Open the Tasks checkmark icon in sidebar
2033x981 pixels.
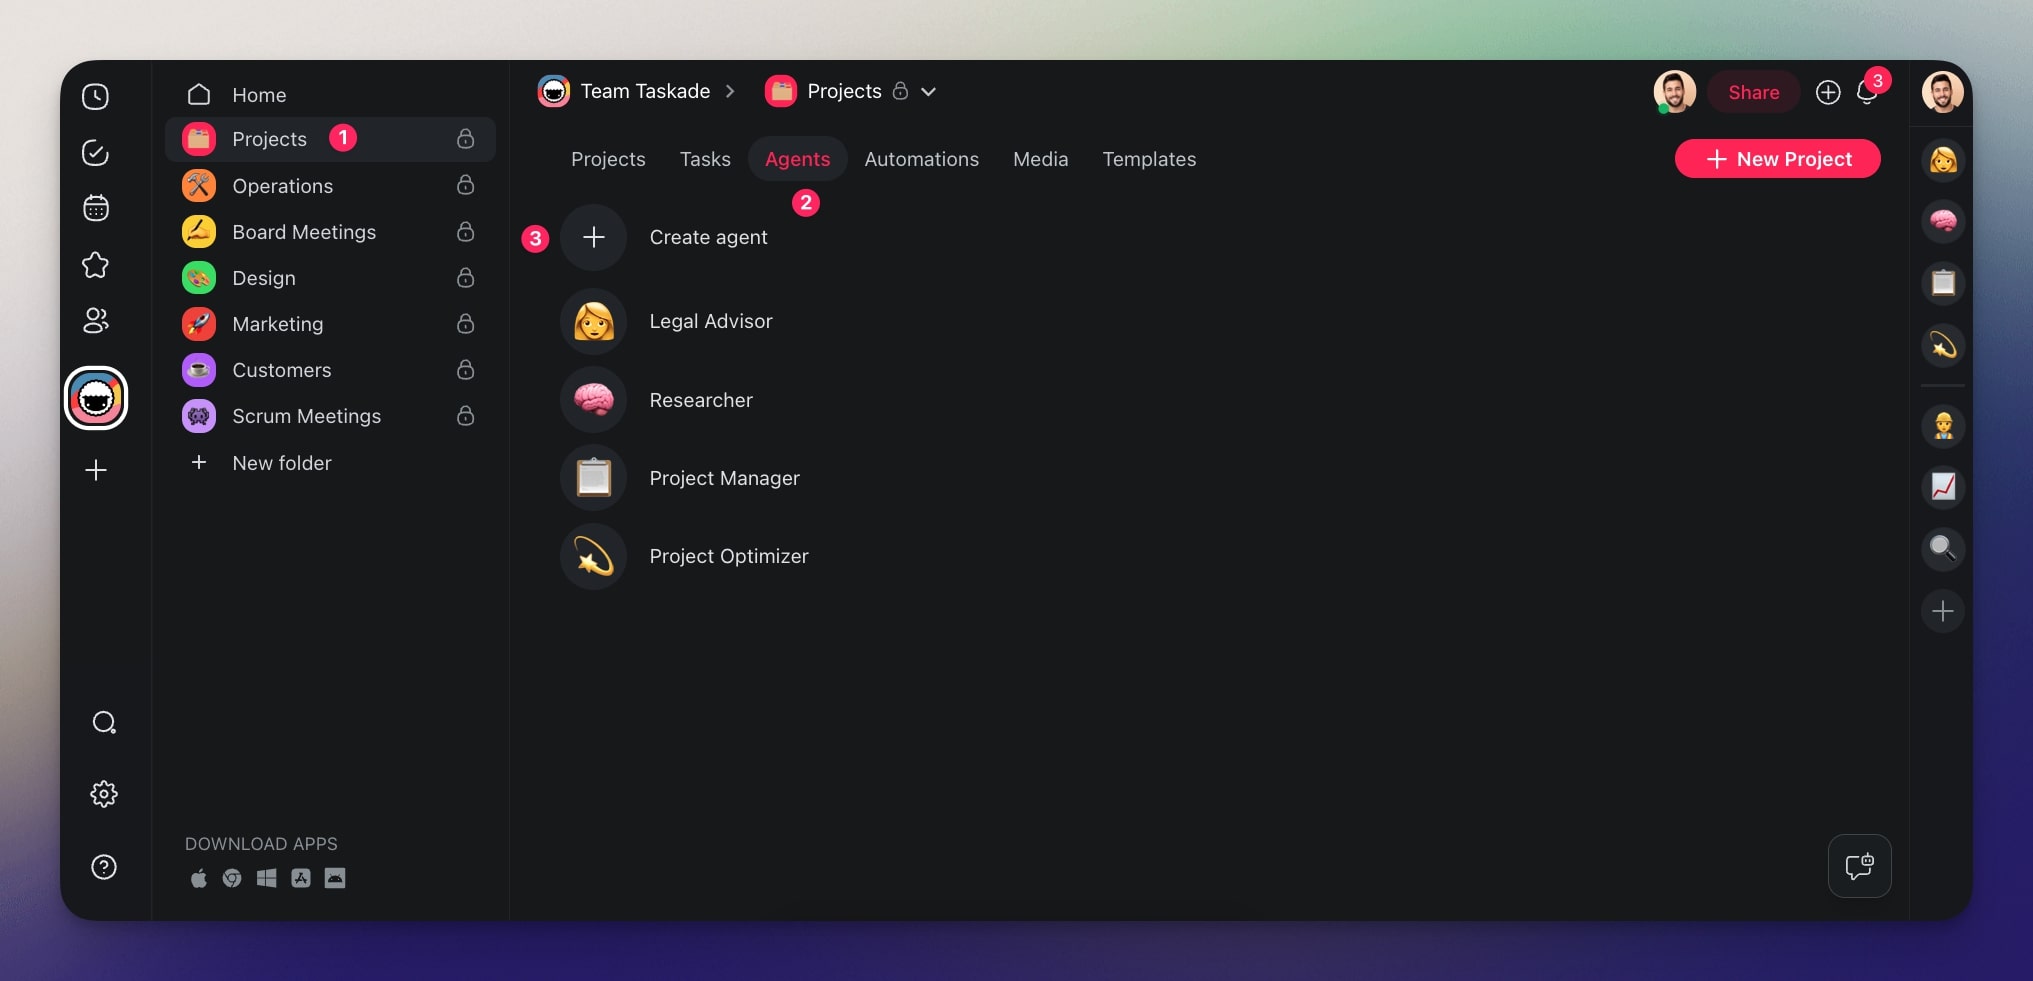point(96,153)
